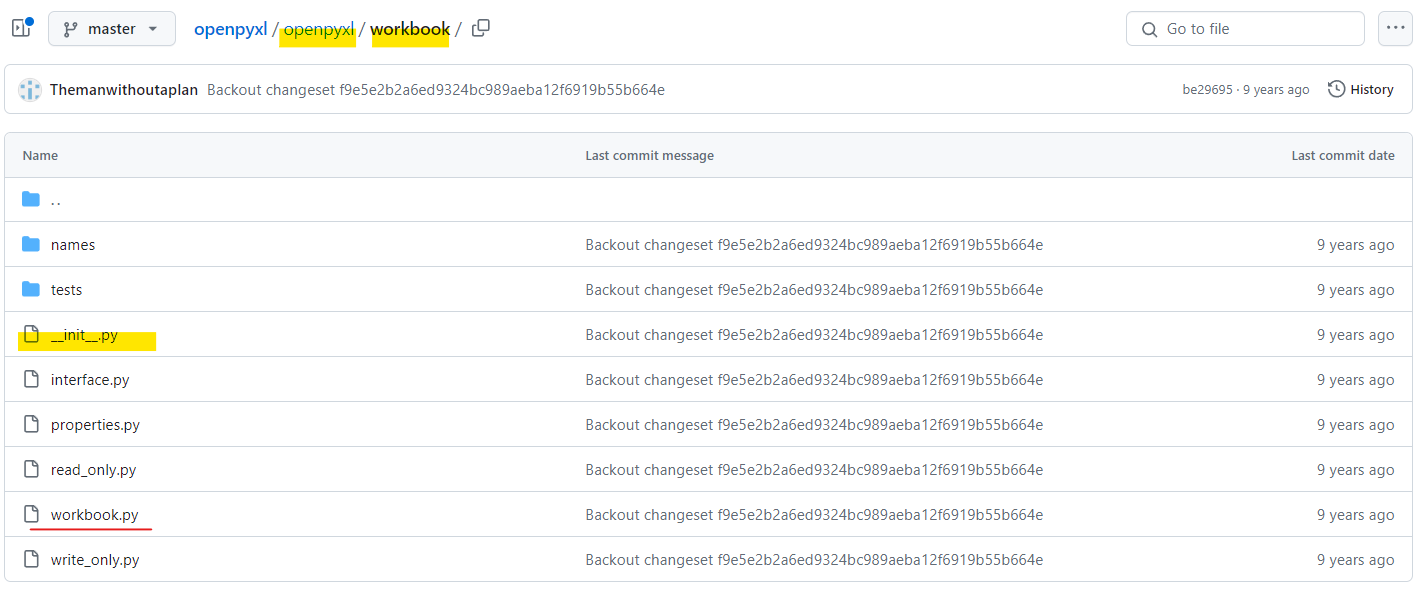Image resolution: width=1420 pixels, height=592 pixels.
Task: Open the __init__.py file
Action: click(x=84, y=335)
